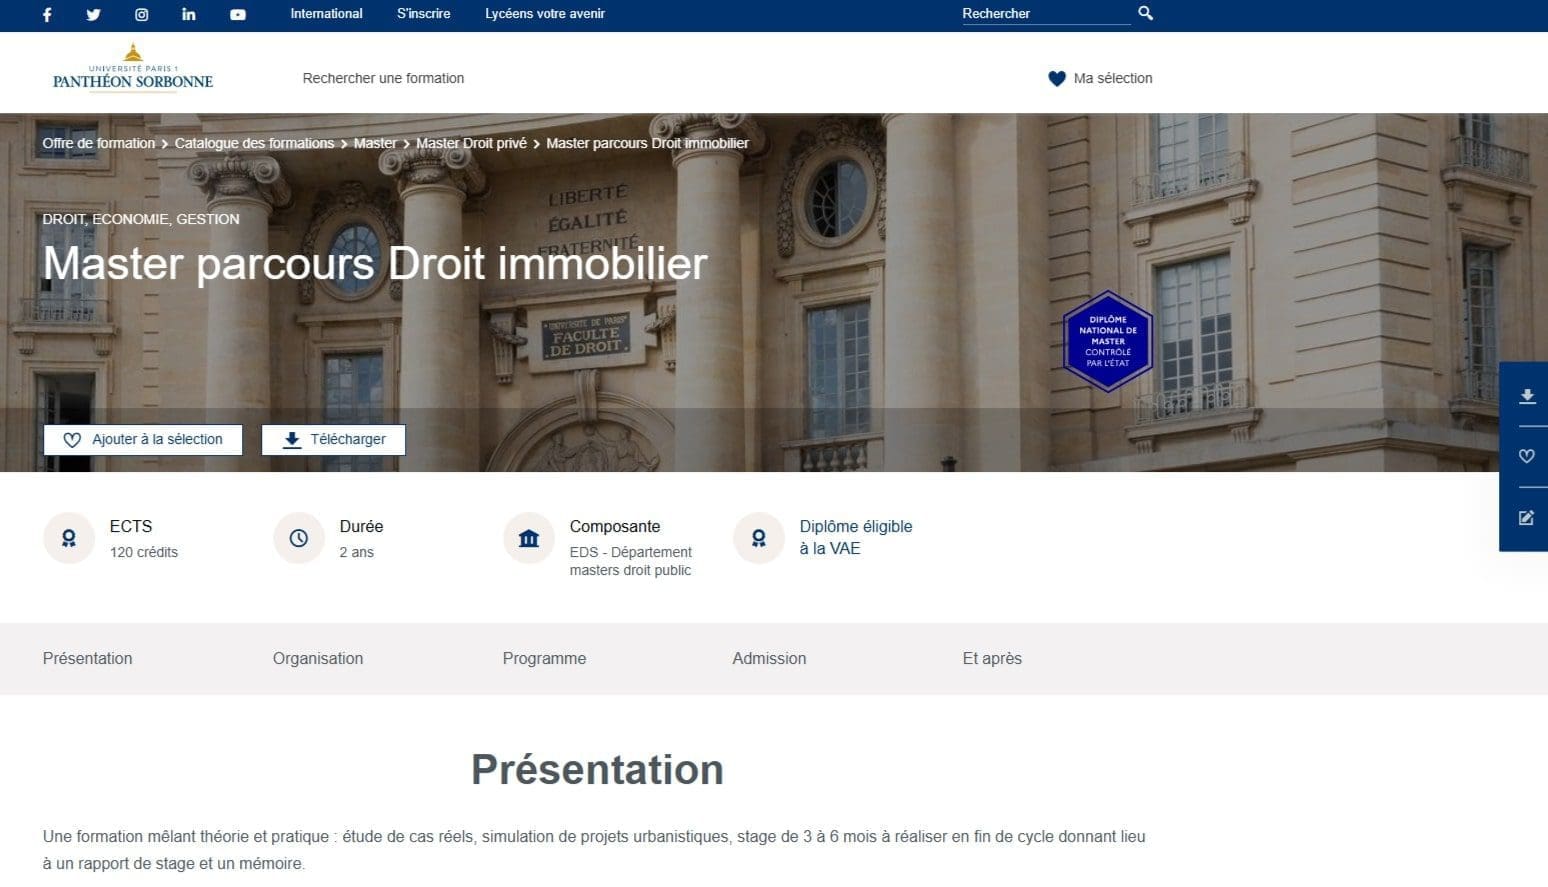Open the S'inscrire menu
1548x887 pixels.
point(423,13)
